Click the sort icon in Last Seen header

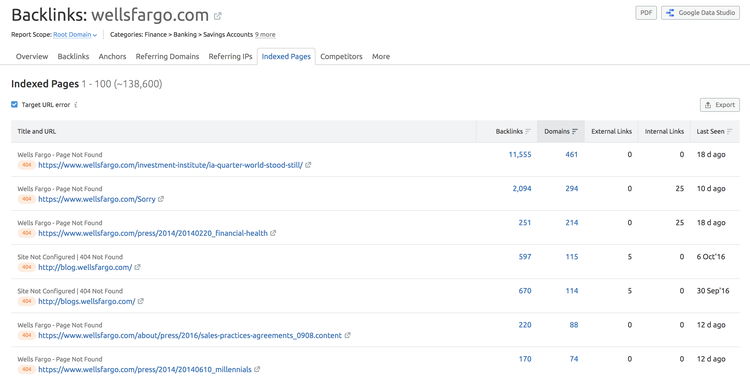[x=729, y=132]
